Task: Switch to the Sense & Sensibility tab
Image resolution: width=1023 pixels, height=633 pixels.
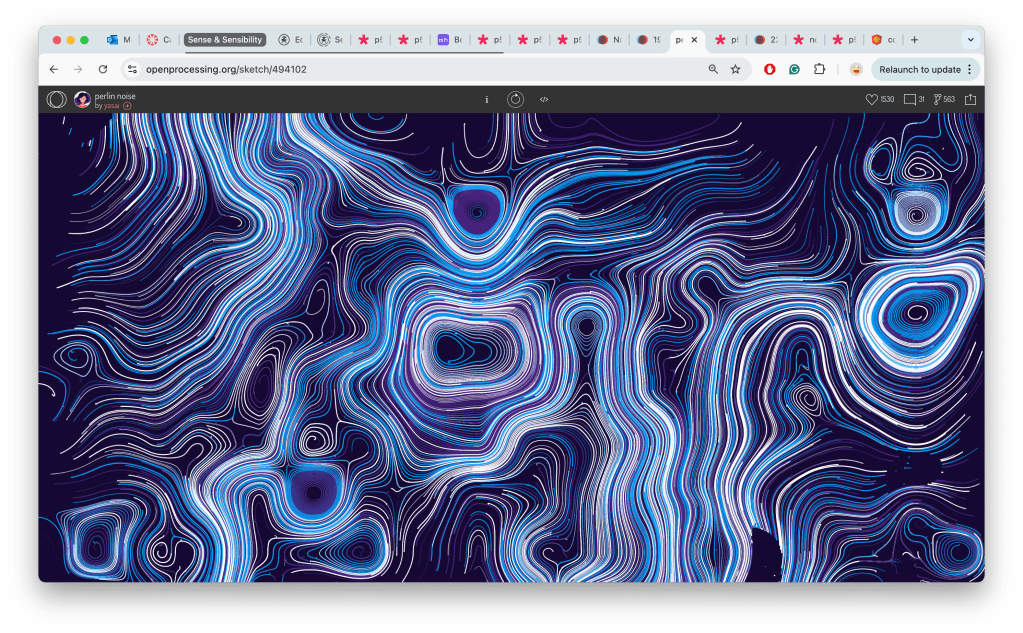Action: pos(225,40)
